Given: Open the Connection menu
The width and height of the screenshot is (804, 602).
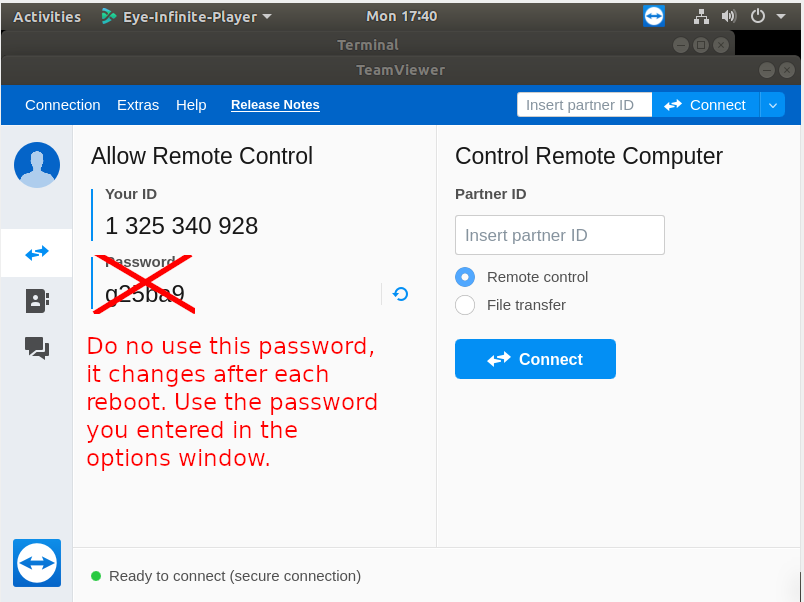Looking at the screenshot, I should click(63, 105).
